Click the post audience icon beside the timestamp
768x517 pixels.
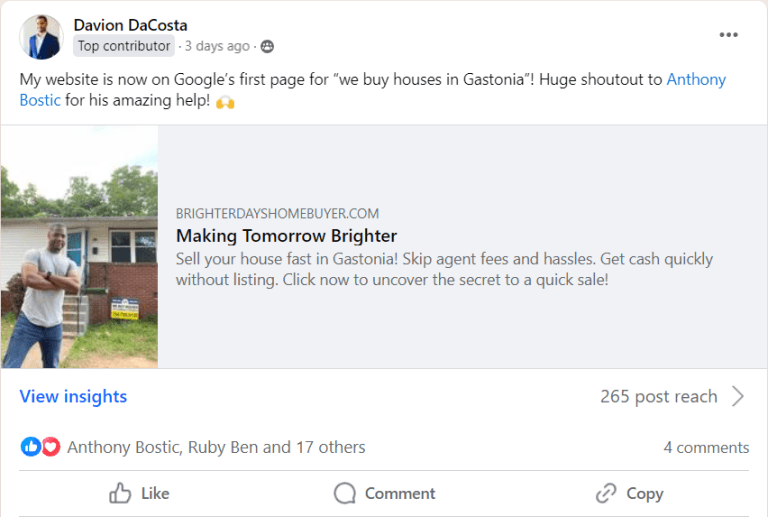click(267, 46)
